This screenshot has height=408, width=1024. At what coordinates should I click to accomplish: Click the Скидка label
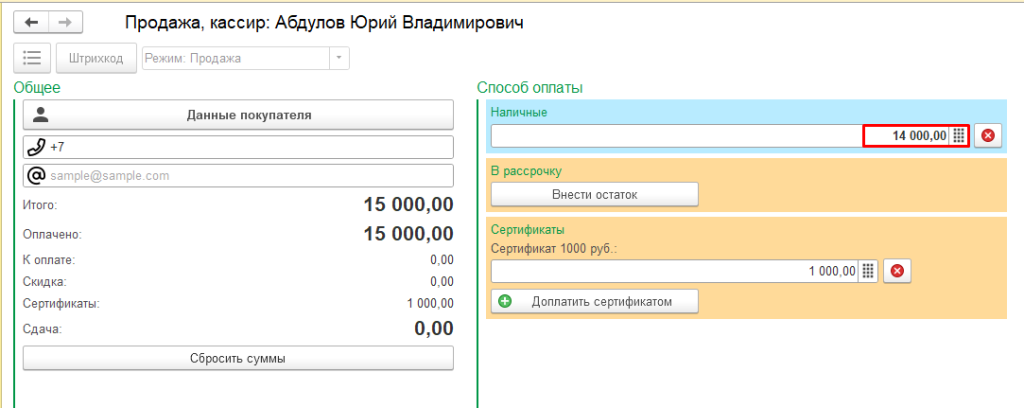[x=44, y=282]
